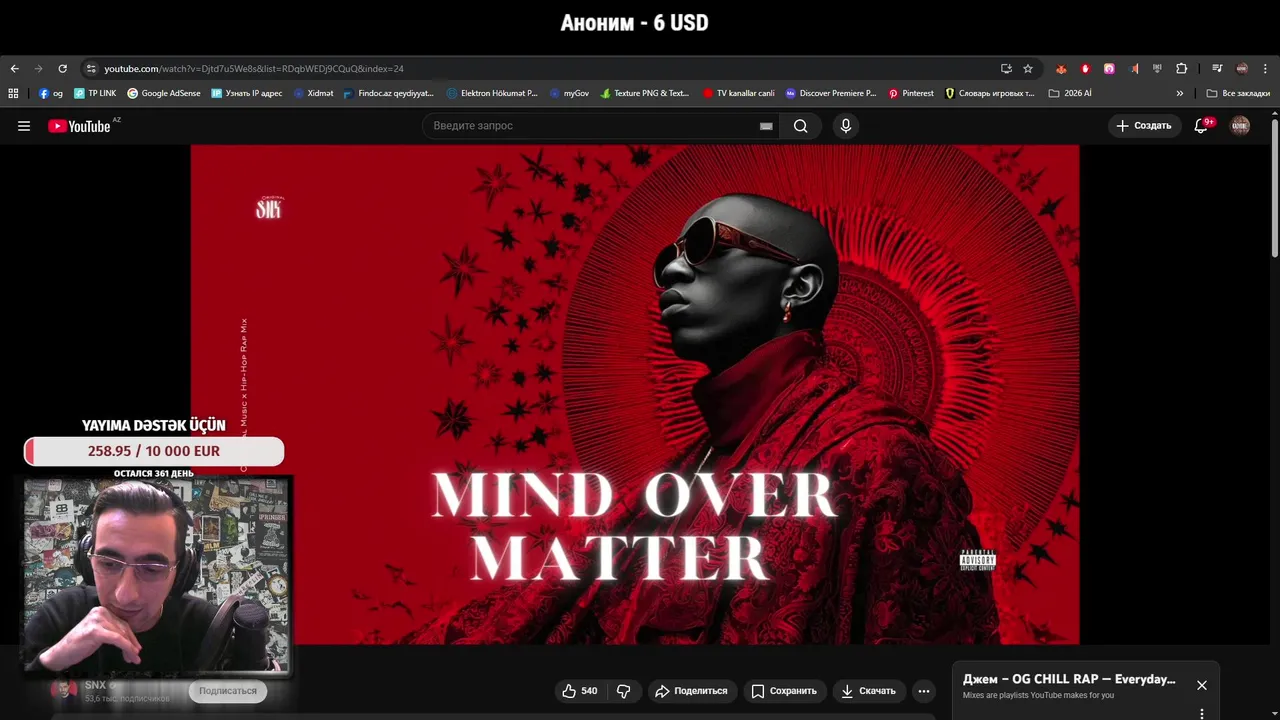Open the browser Extensions puzzle menu
The image size is (1280, 720).
coord(1182,69)
